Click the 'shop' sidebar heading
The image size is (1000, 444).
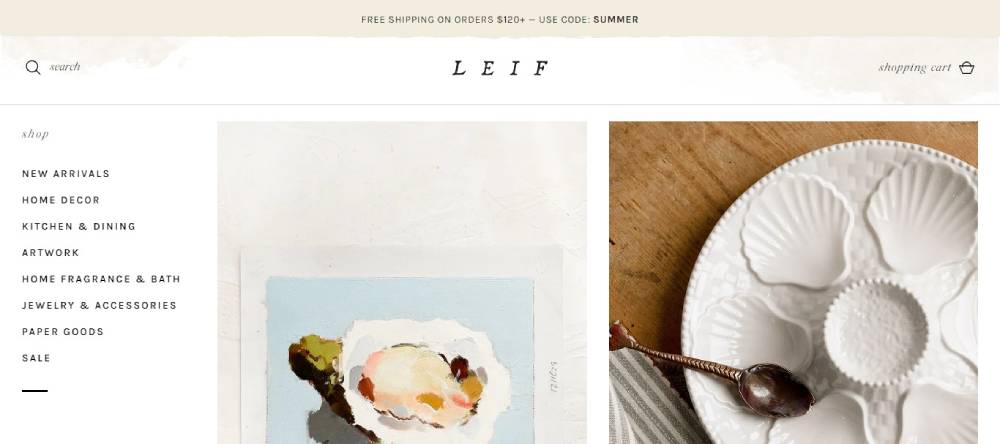35,134
